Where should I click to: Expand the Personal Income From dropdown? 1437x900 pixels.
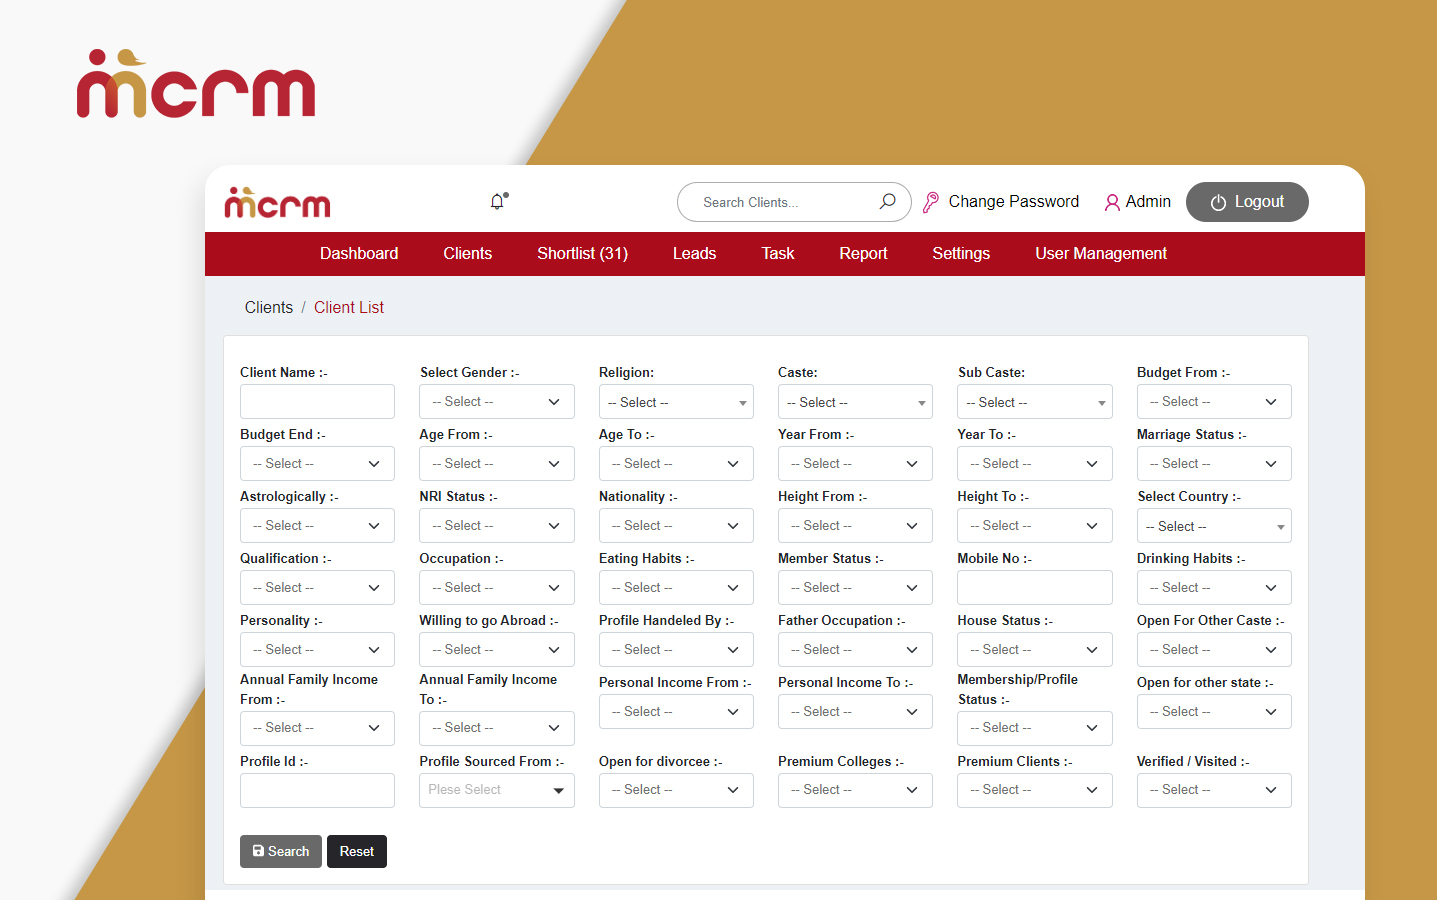(x=676, y=712)
